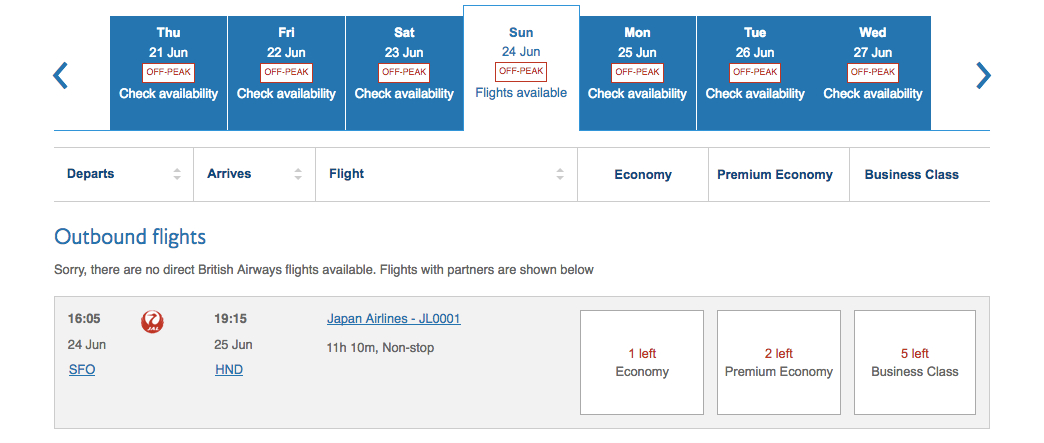Open Japan Airlines JL0001 flight details
This screenshot has width=1044, height=443.
[393, 319]
